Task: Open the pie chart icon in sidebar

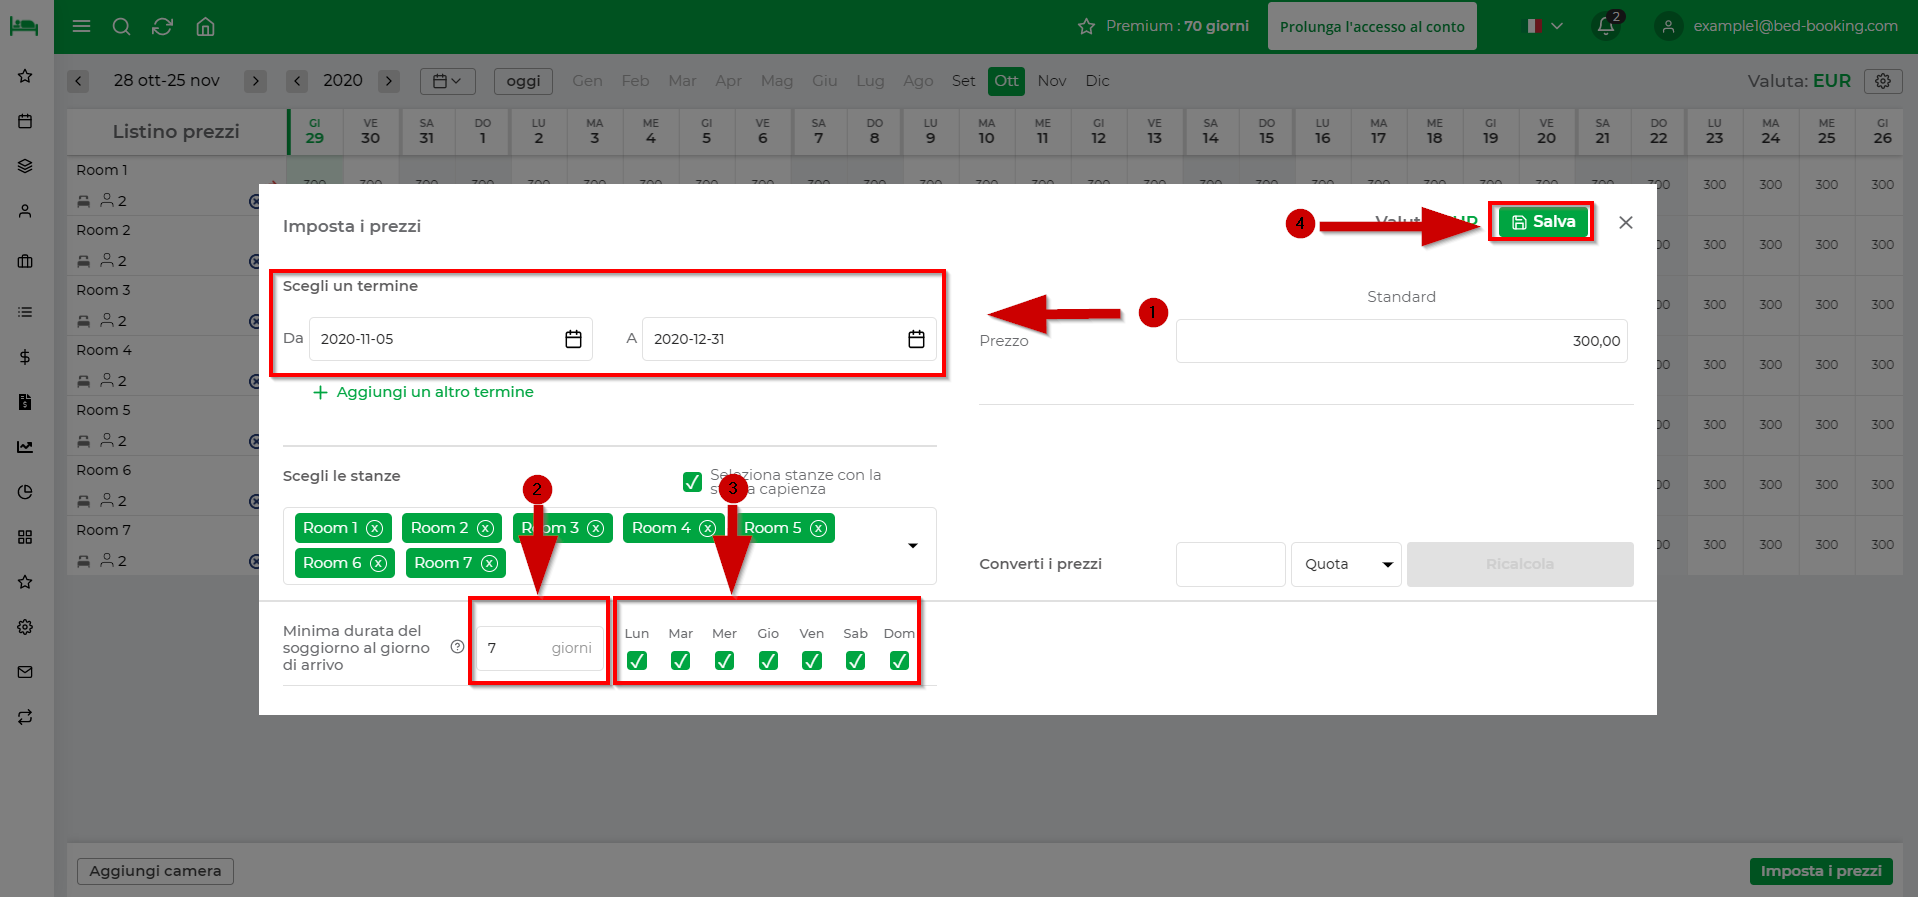Action: (25, 492)
